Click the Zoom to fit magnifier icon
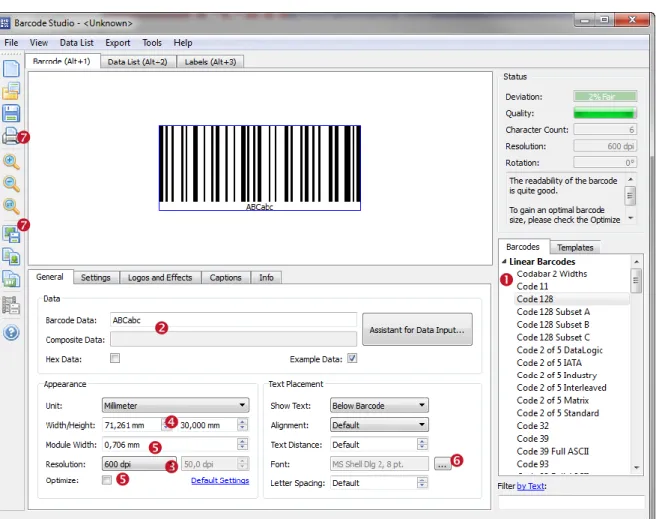 pyautogui.click(x=11, y=206)
